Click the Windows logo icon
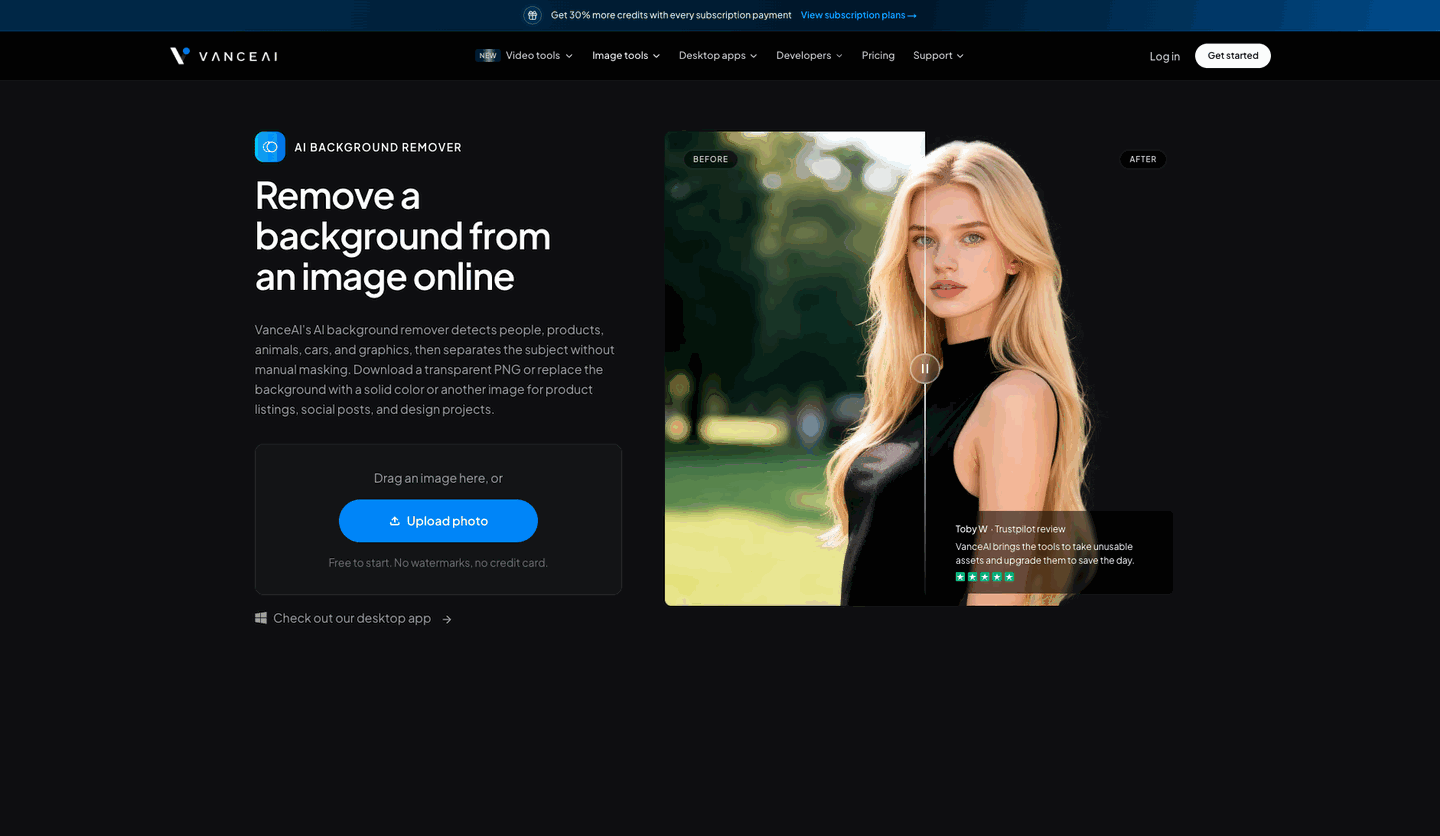Image resolution: width=1440 pixels, height=836 pixels. point(261,618)
